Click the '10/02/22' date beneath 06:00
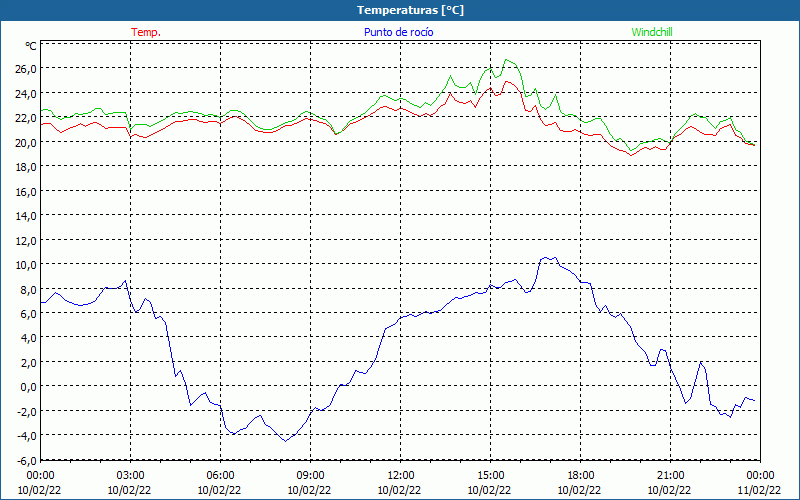Screen dimensions: 800x500 click(219, 490)
